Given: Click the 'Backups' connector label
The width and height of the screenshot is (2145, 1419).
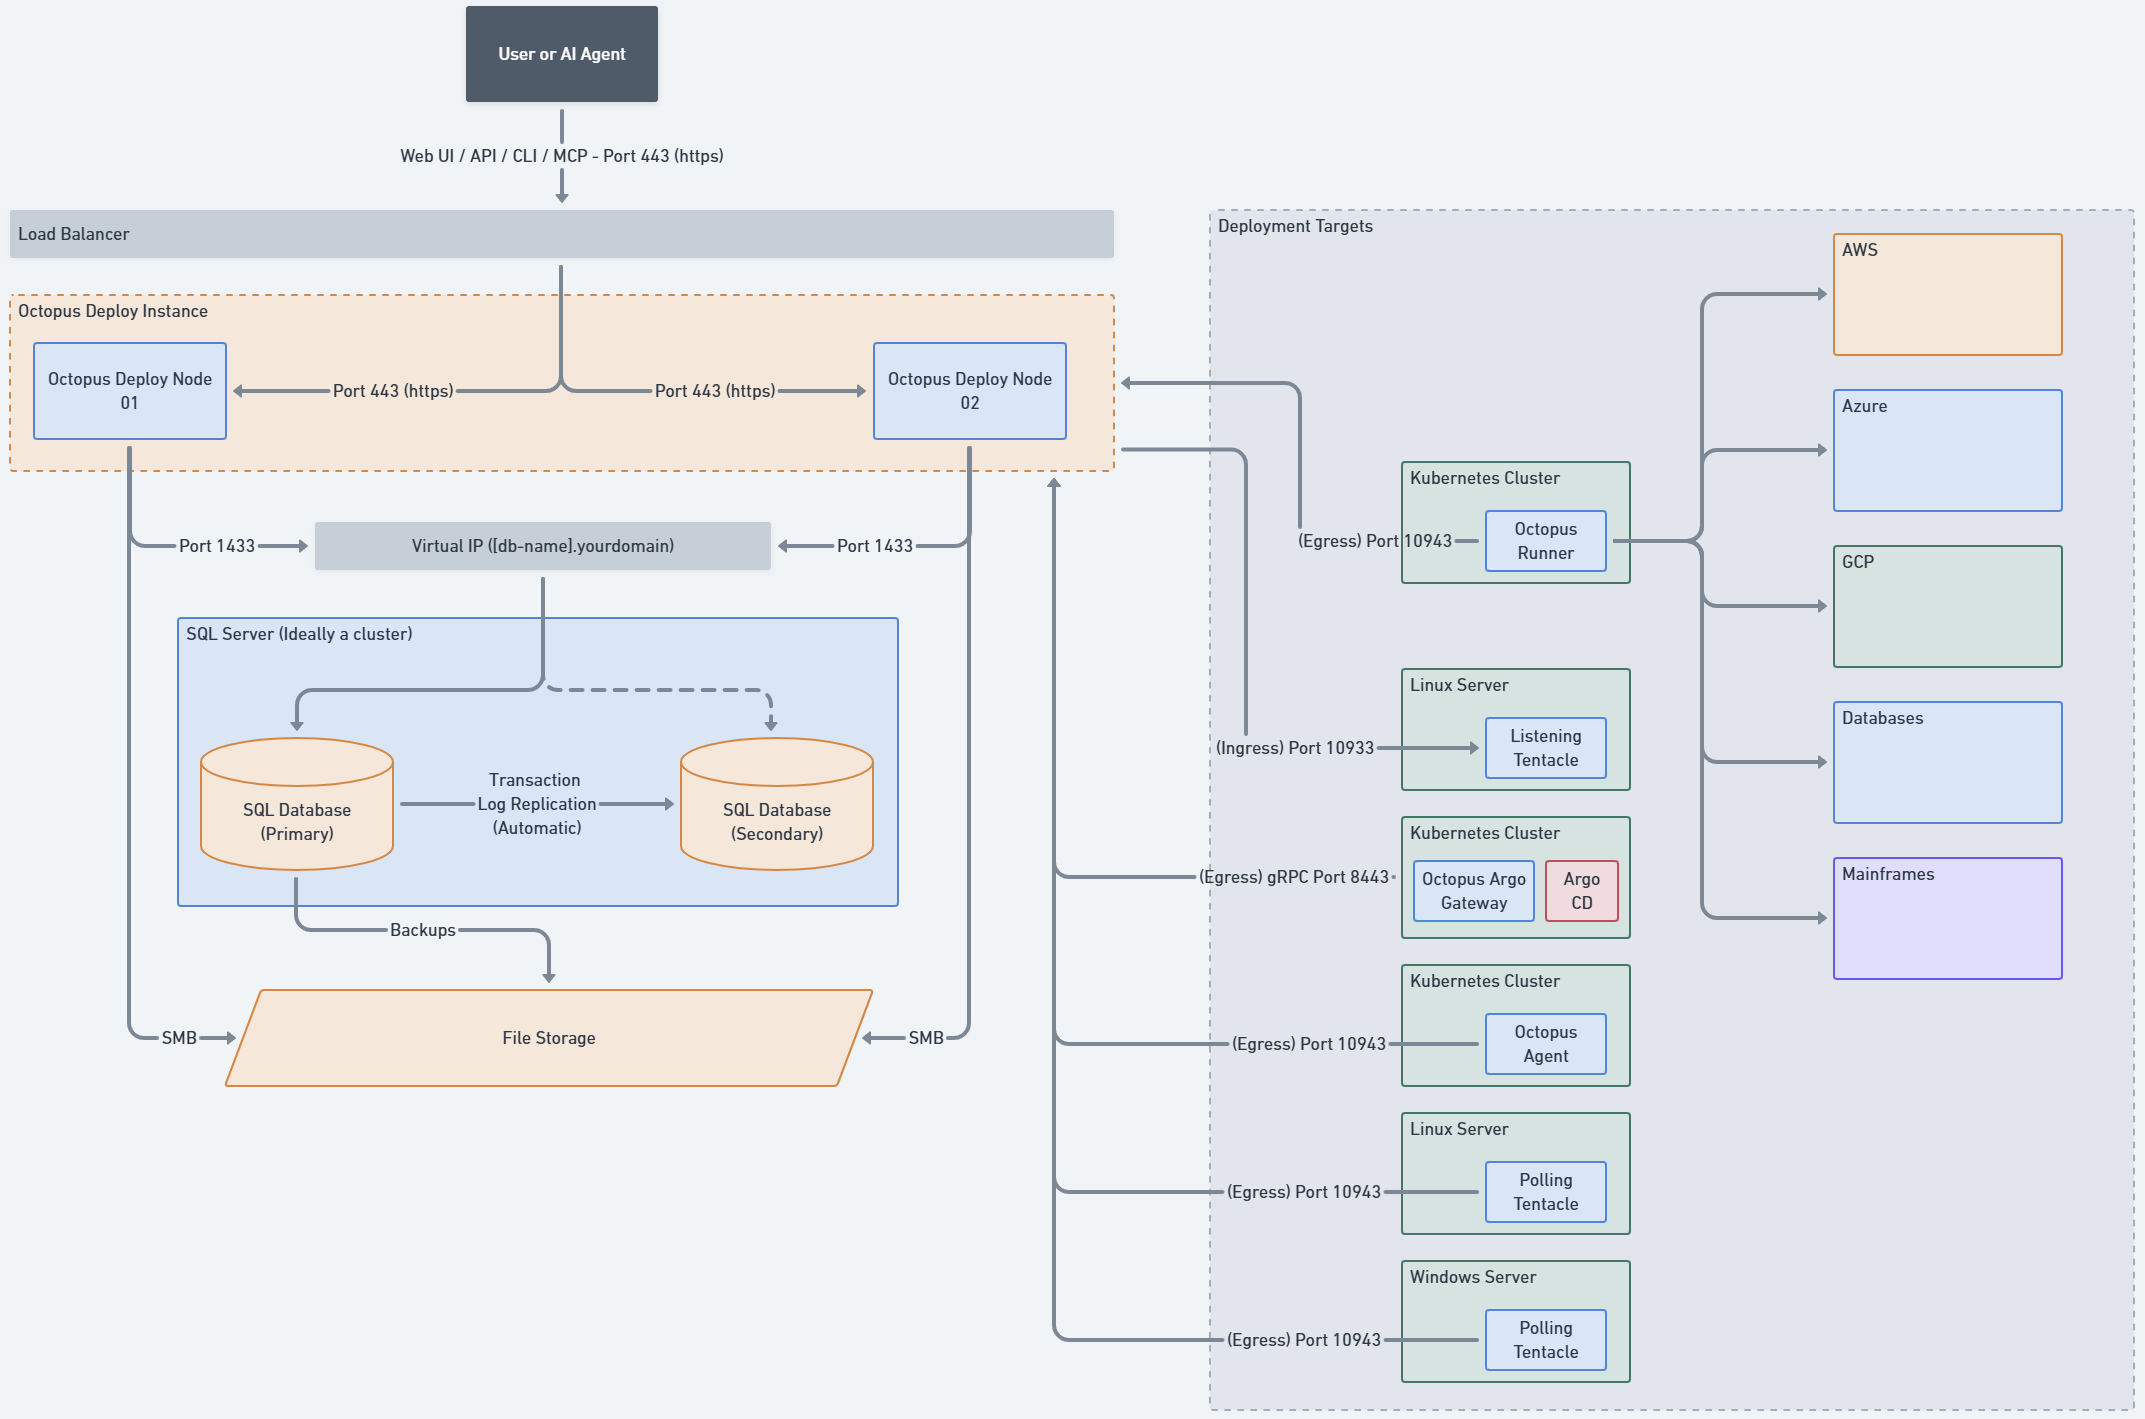Looking at the screenshot, I should [423, 930].
